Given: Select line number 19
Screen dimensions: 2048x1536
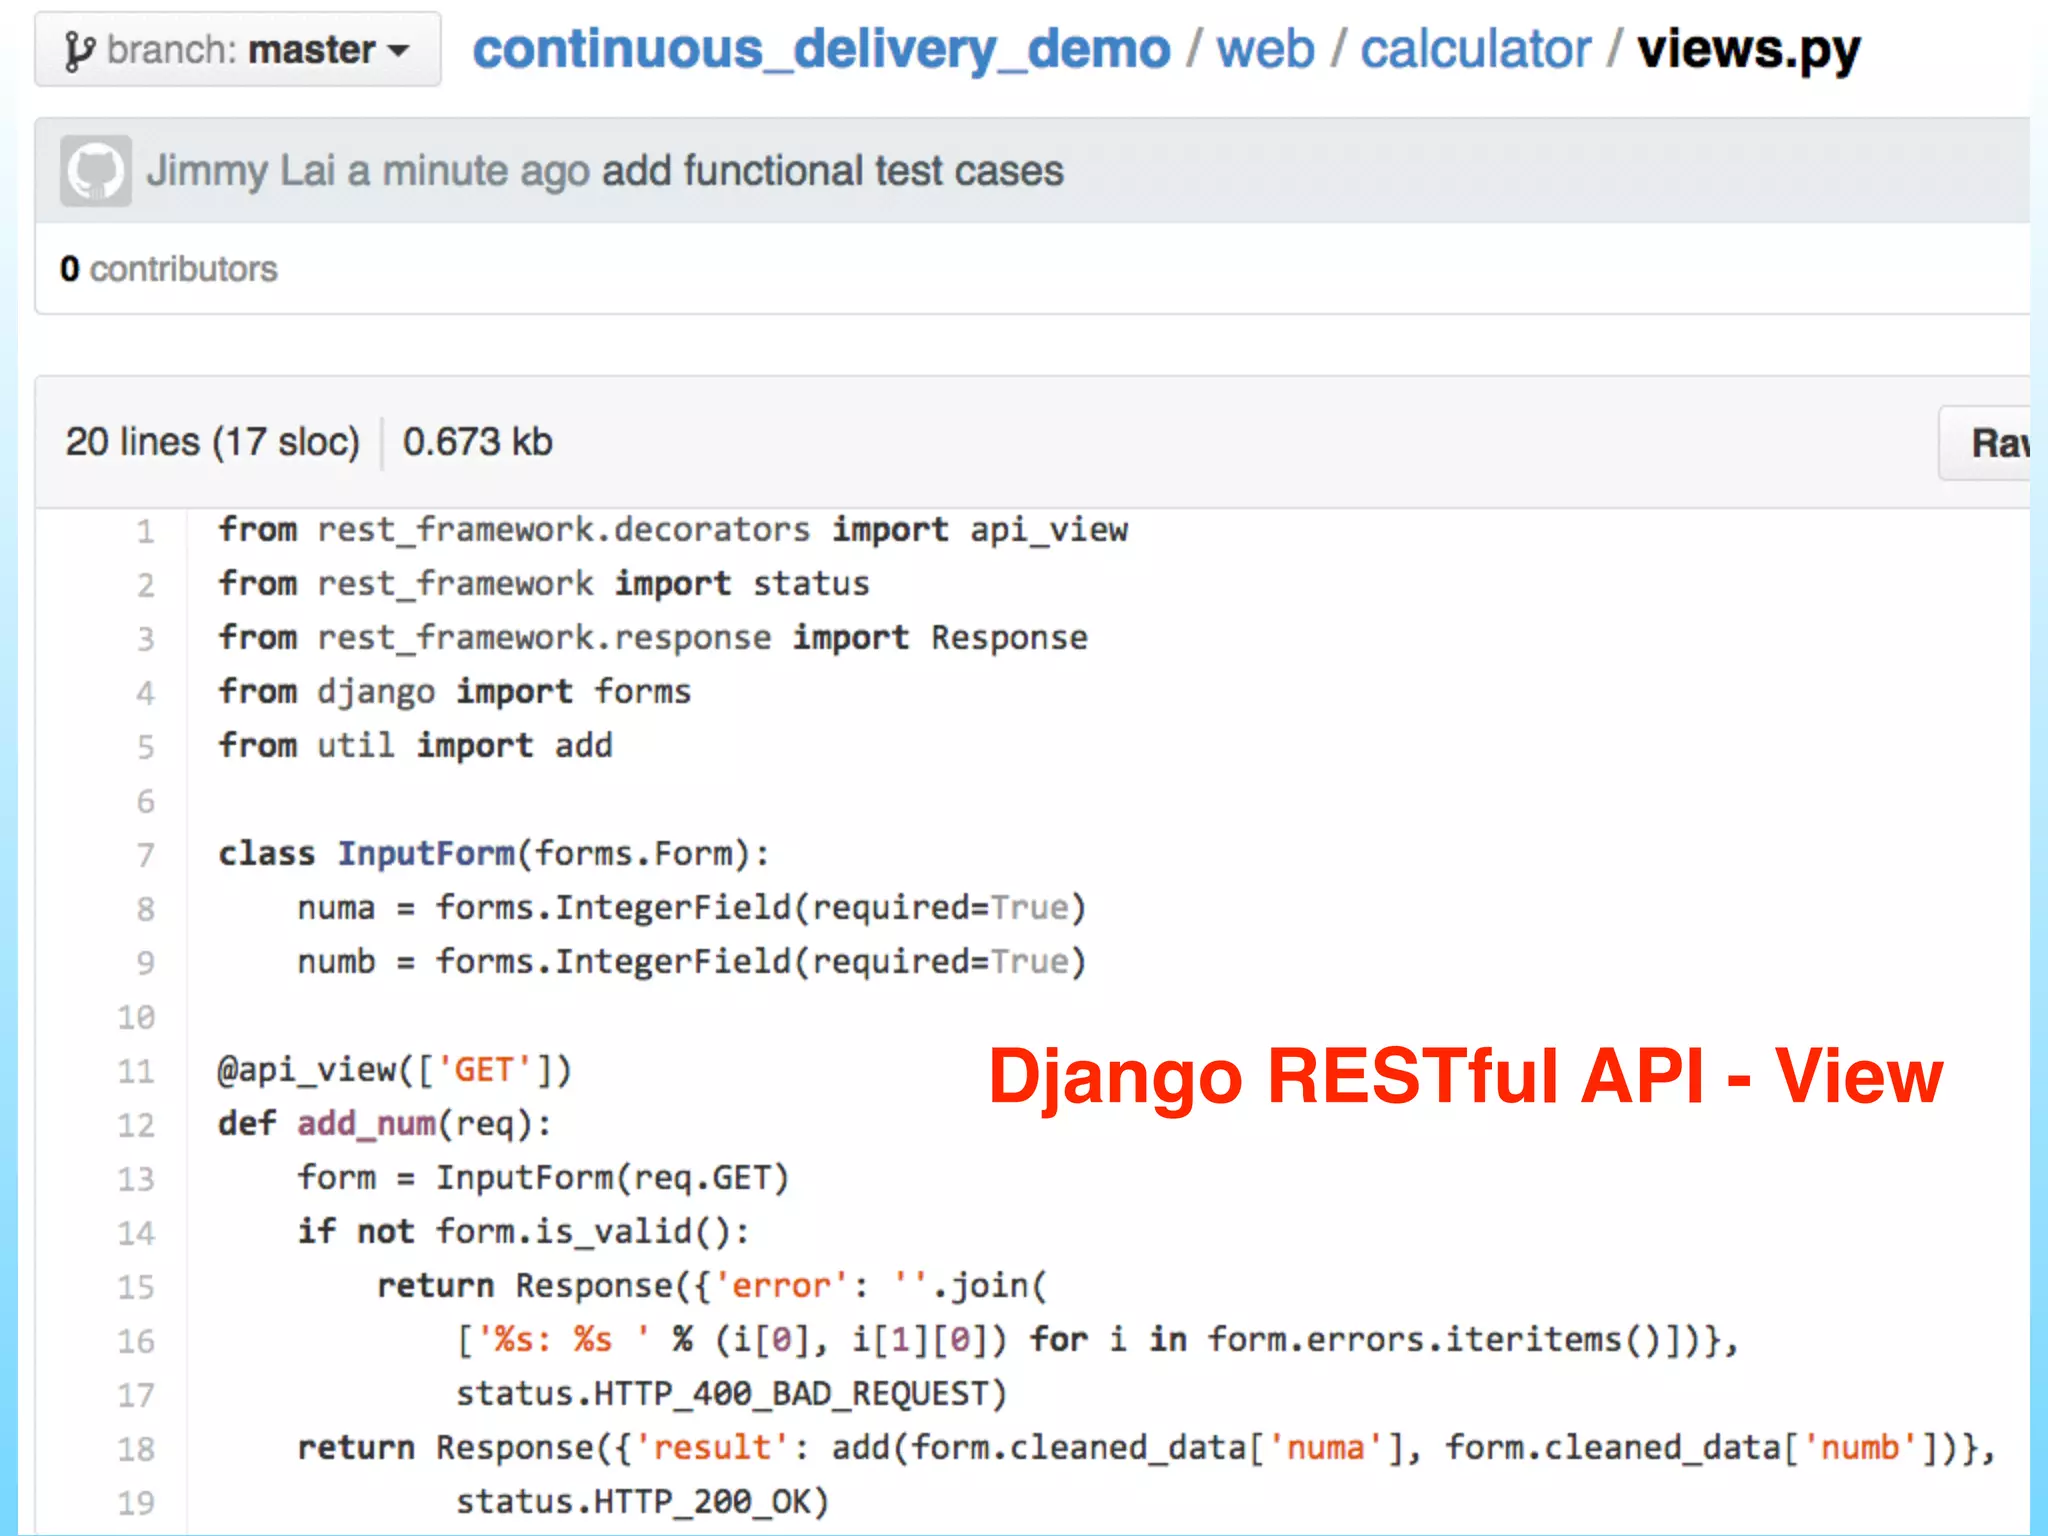Looking at the screenshot, I should pyautogui.click(x=137, y=1503).
